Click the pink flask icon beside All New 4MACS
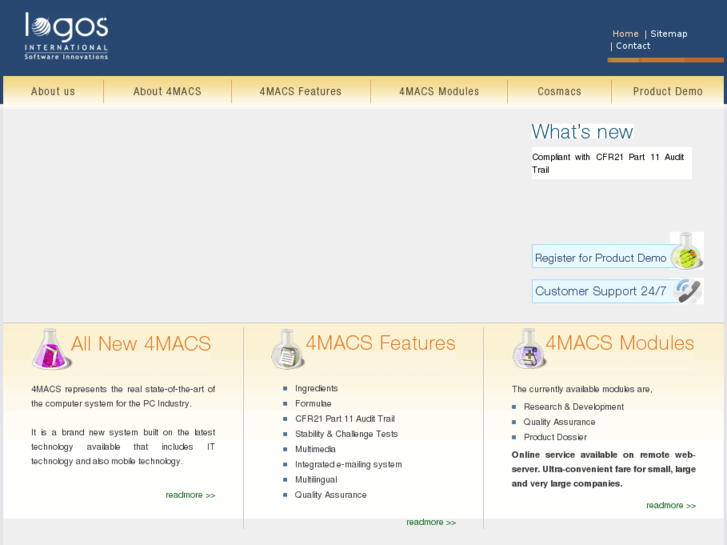 tap(51, 349)
